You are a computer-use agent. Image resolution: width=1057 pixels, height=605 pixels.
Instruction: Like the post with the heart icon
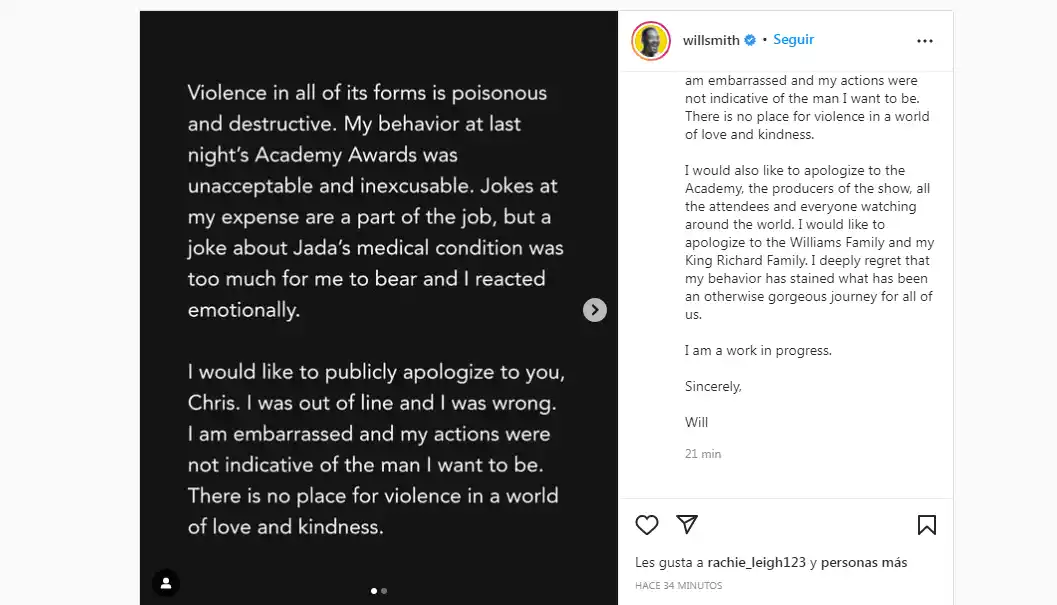(x=646, y=524)
